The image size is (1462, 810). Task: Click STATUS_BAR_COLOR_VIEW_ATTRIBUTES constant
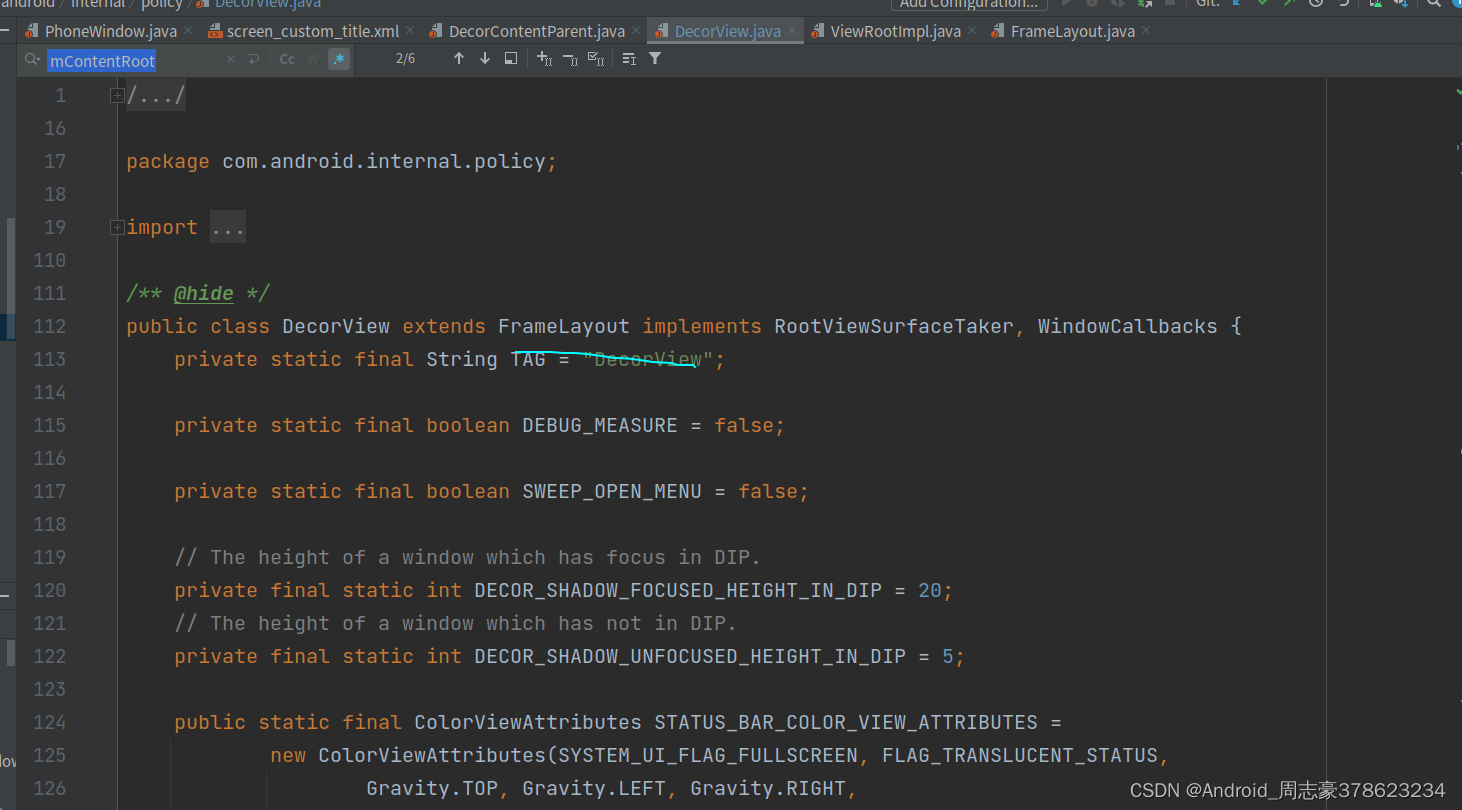(x=846, y=722)
